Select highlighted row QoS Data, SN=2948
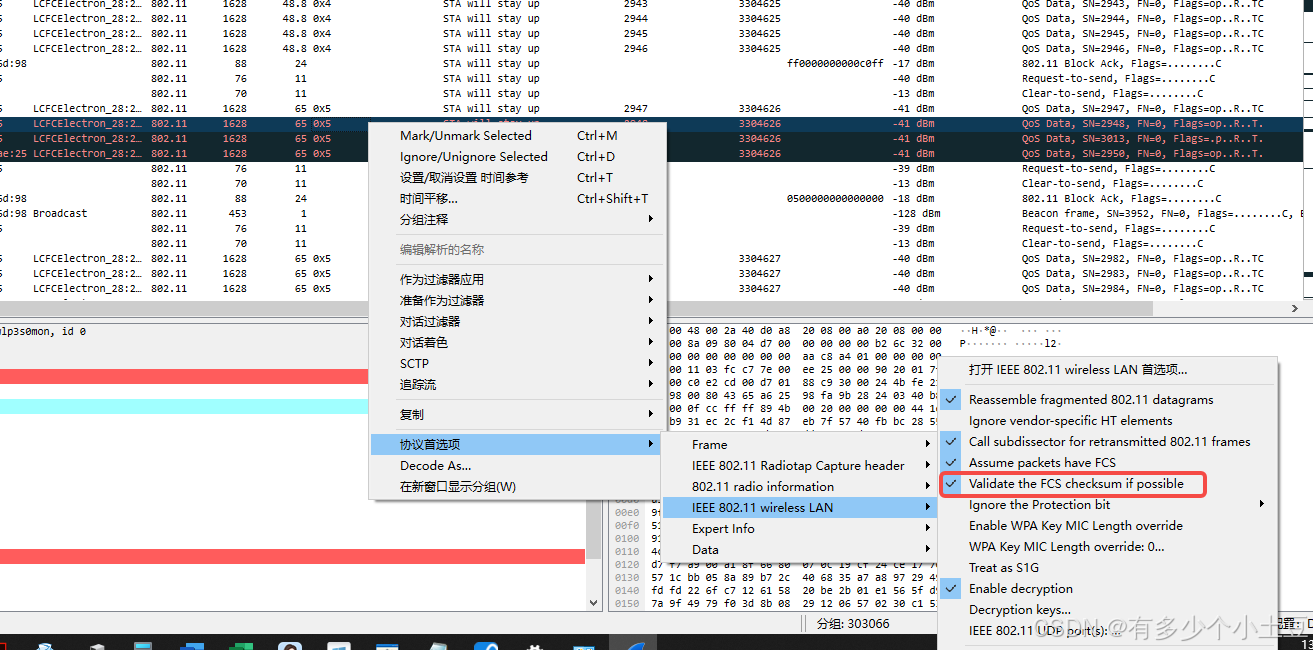Viewport: 1313px width, 650px height. point(652,124)
